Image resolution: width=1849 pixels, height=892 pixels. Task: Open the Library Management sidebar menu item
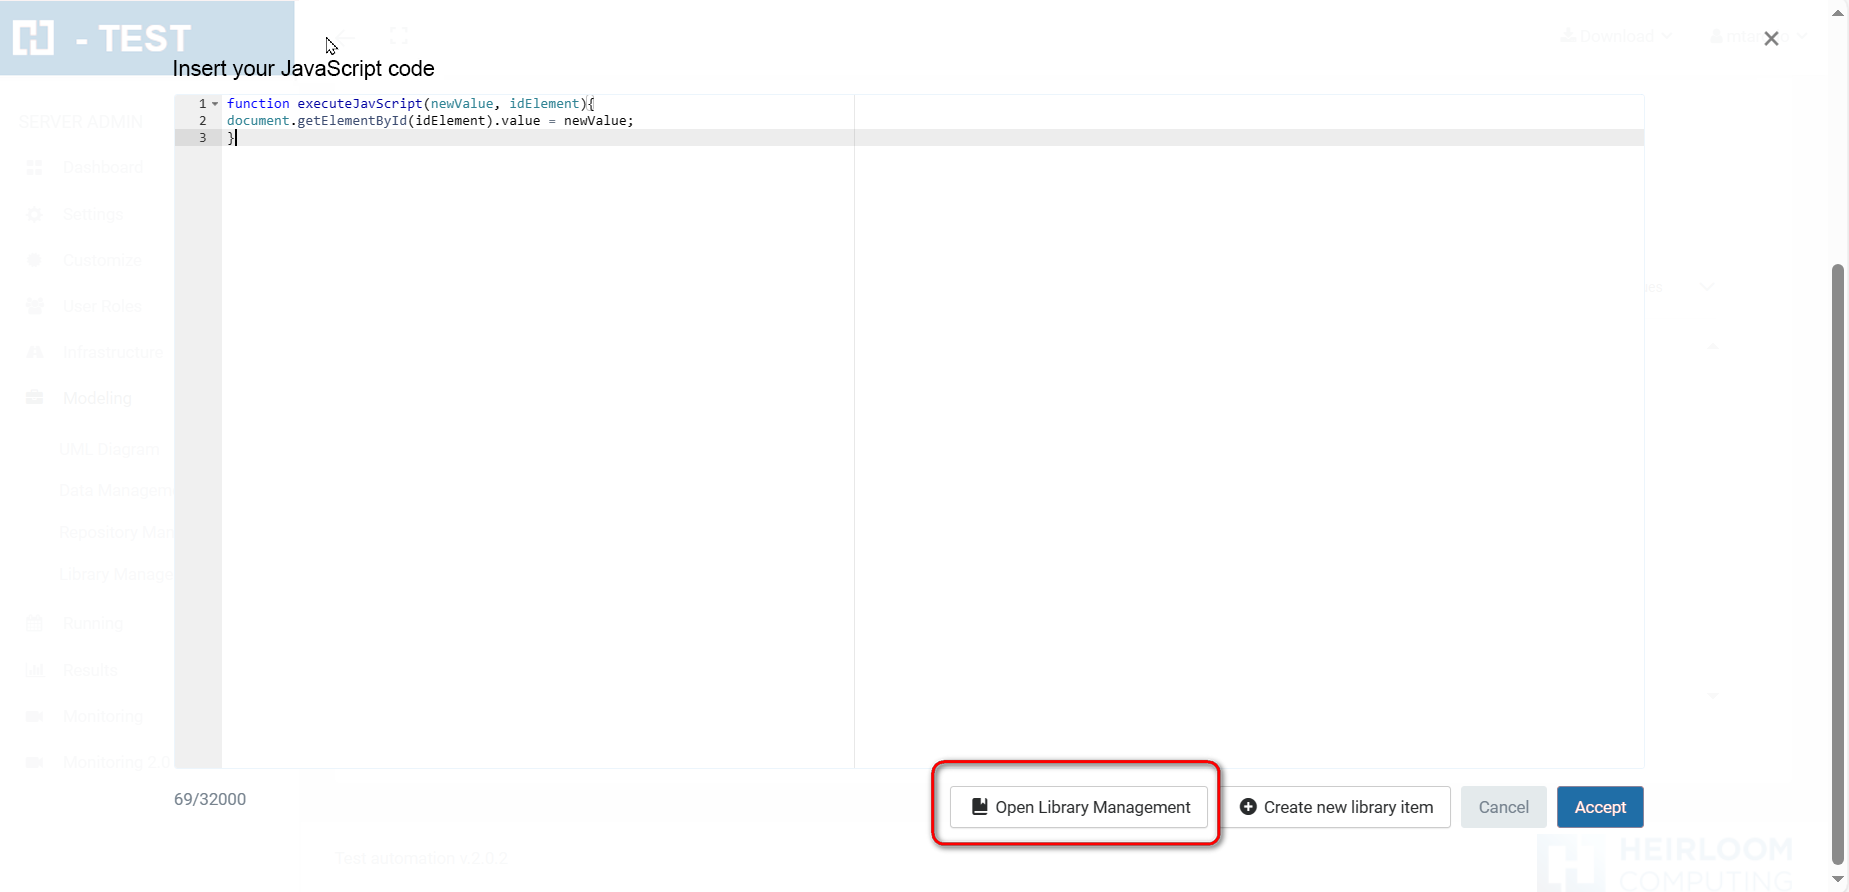point(116,574)
